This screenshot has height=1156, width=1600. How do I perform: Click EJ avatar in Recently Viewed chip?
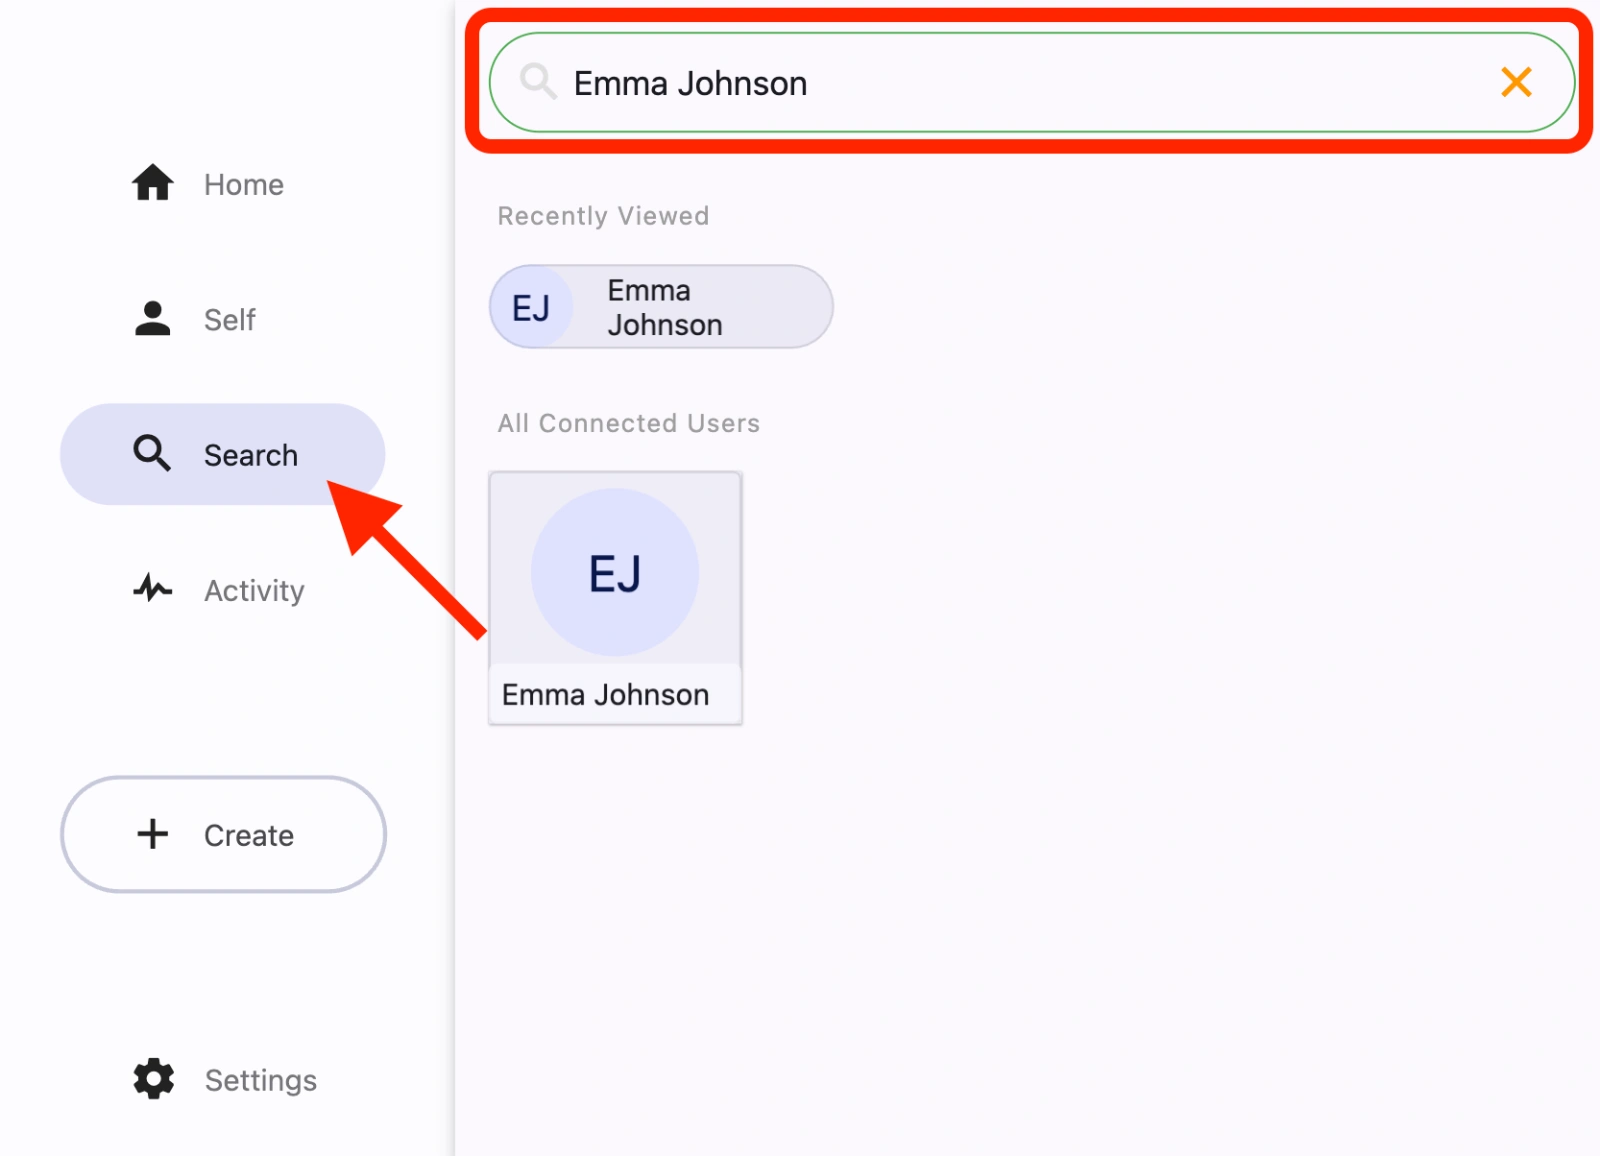click(x=531, y=308)
